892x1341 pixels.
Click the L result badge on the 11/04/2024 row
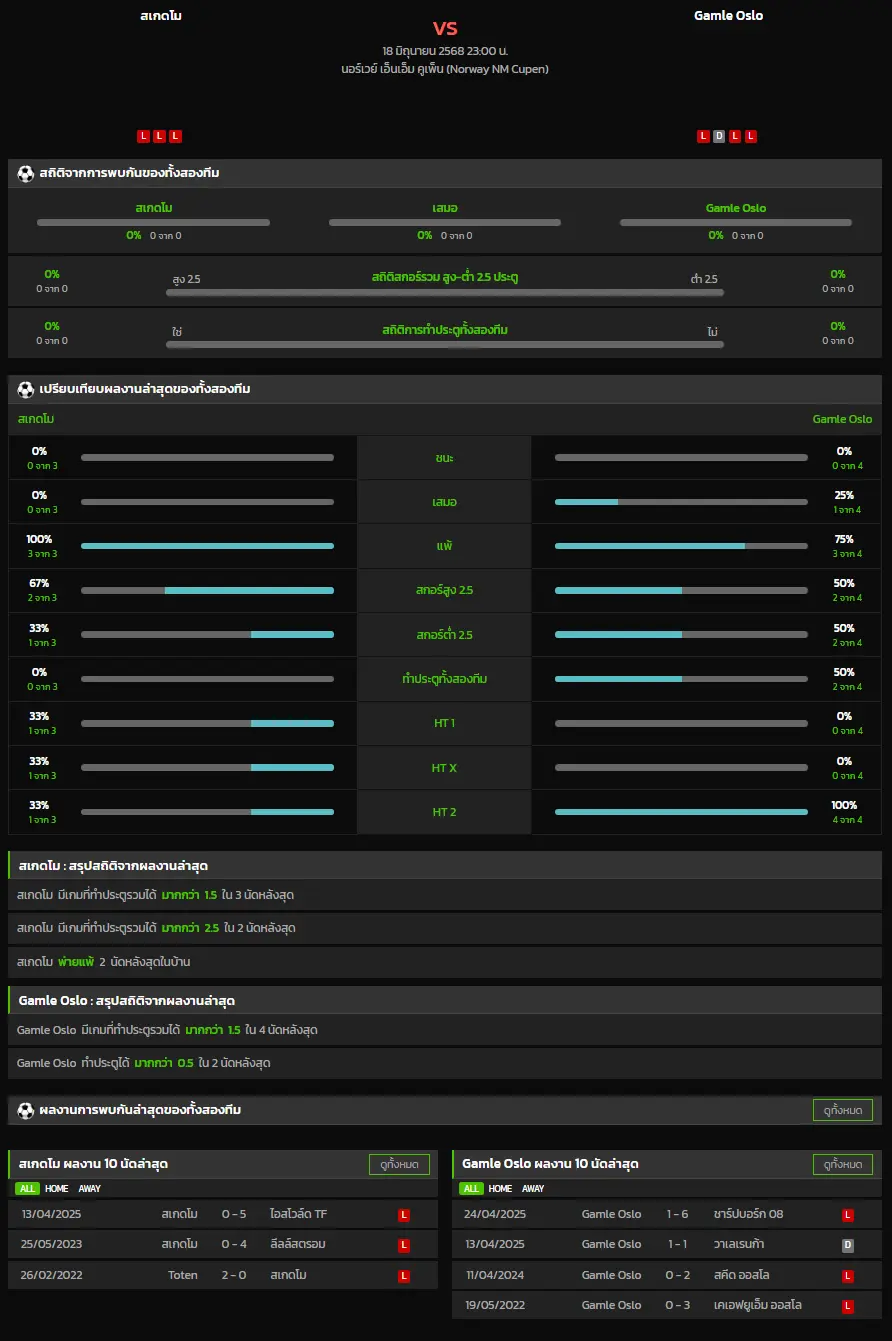[849, 1276]
